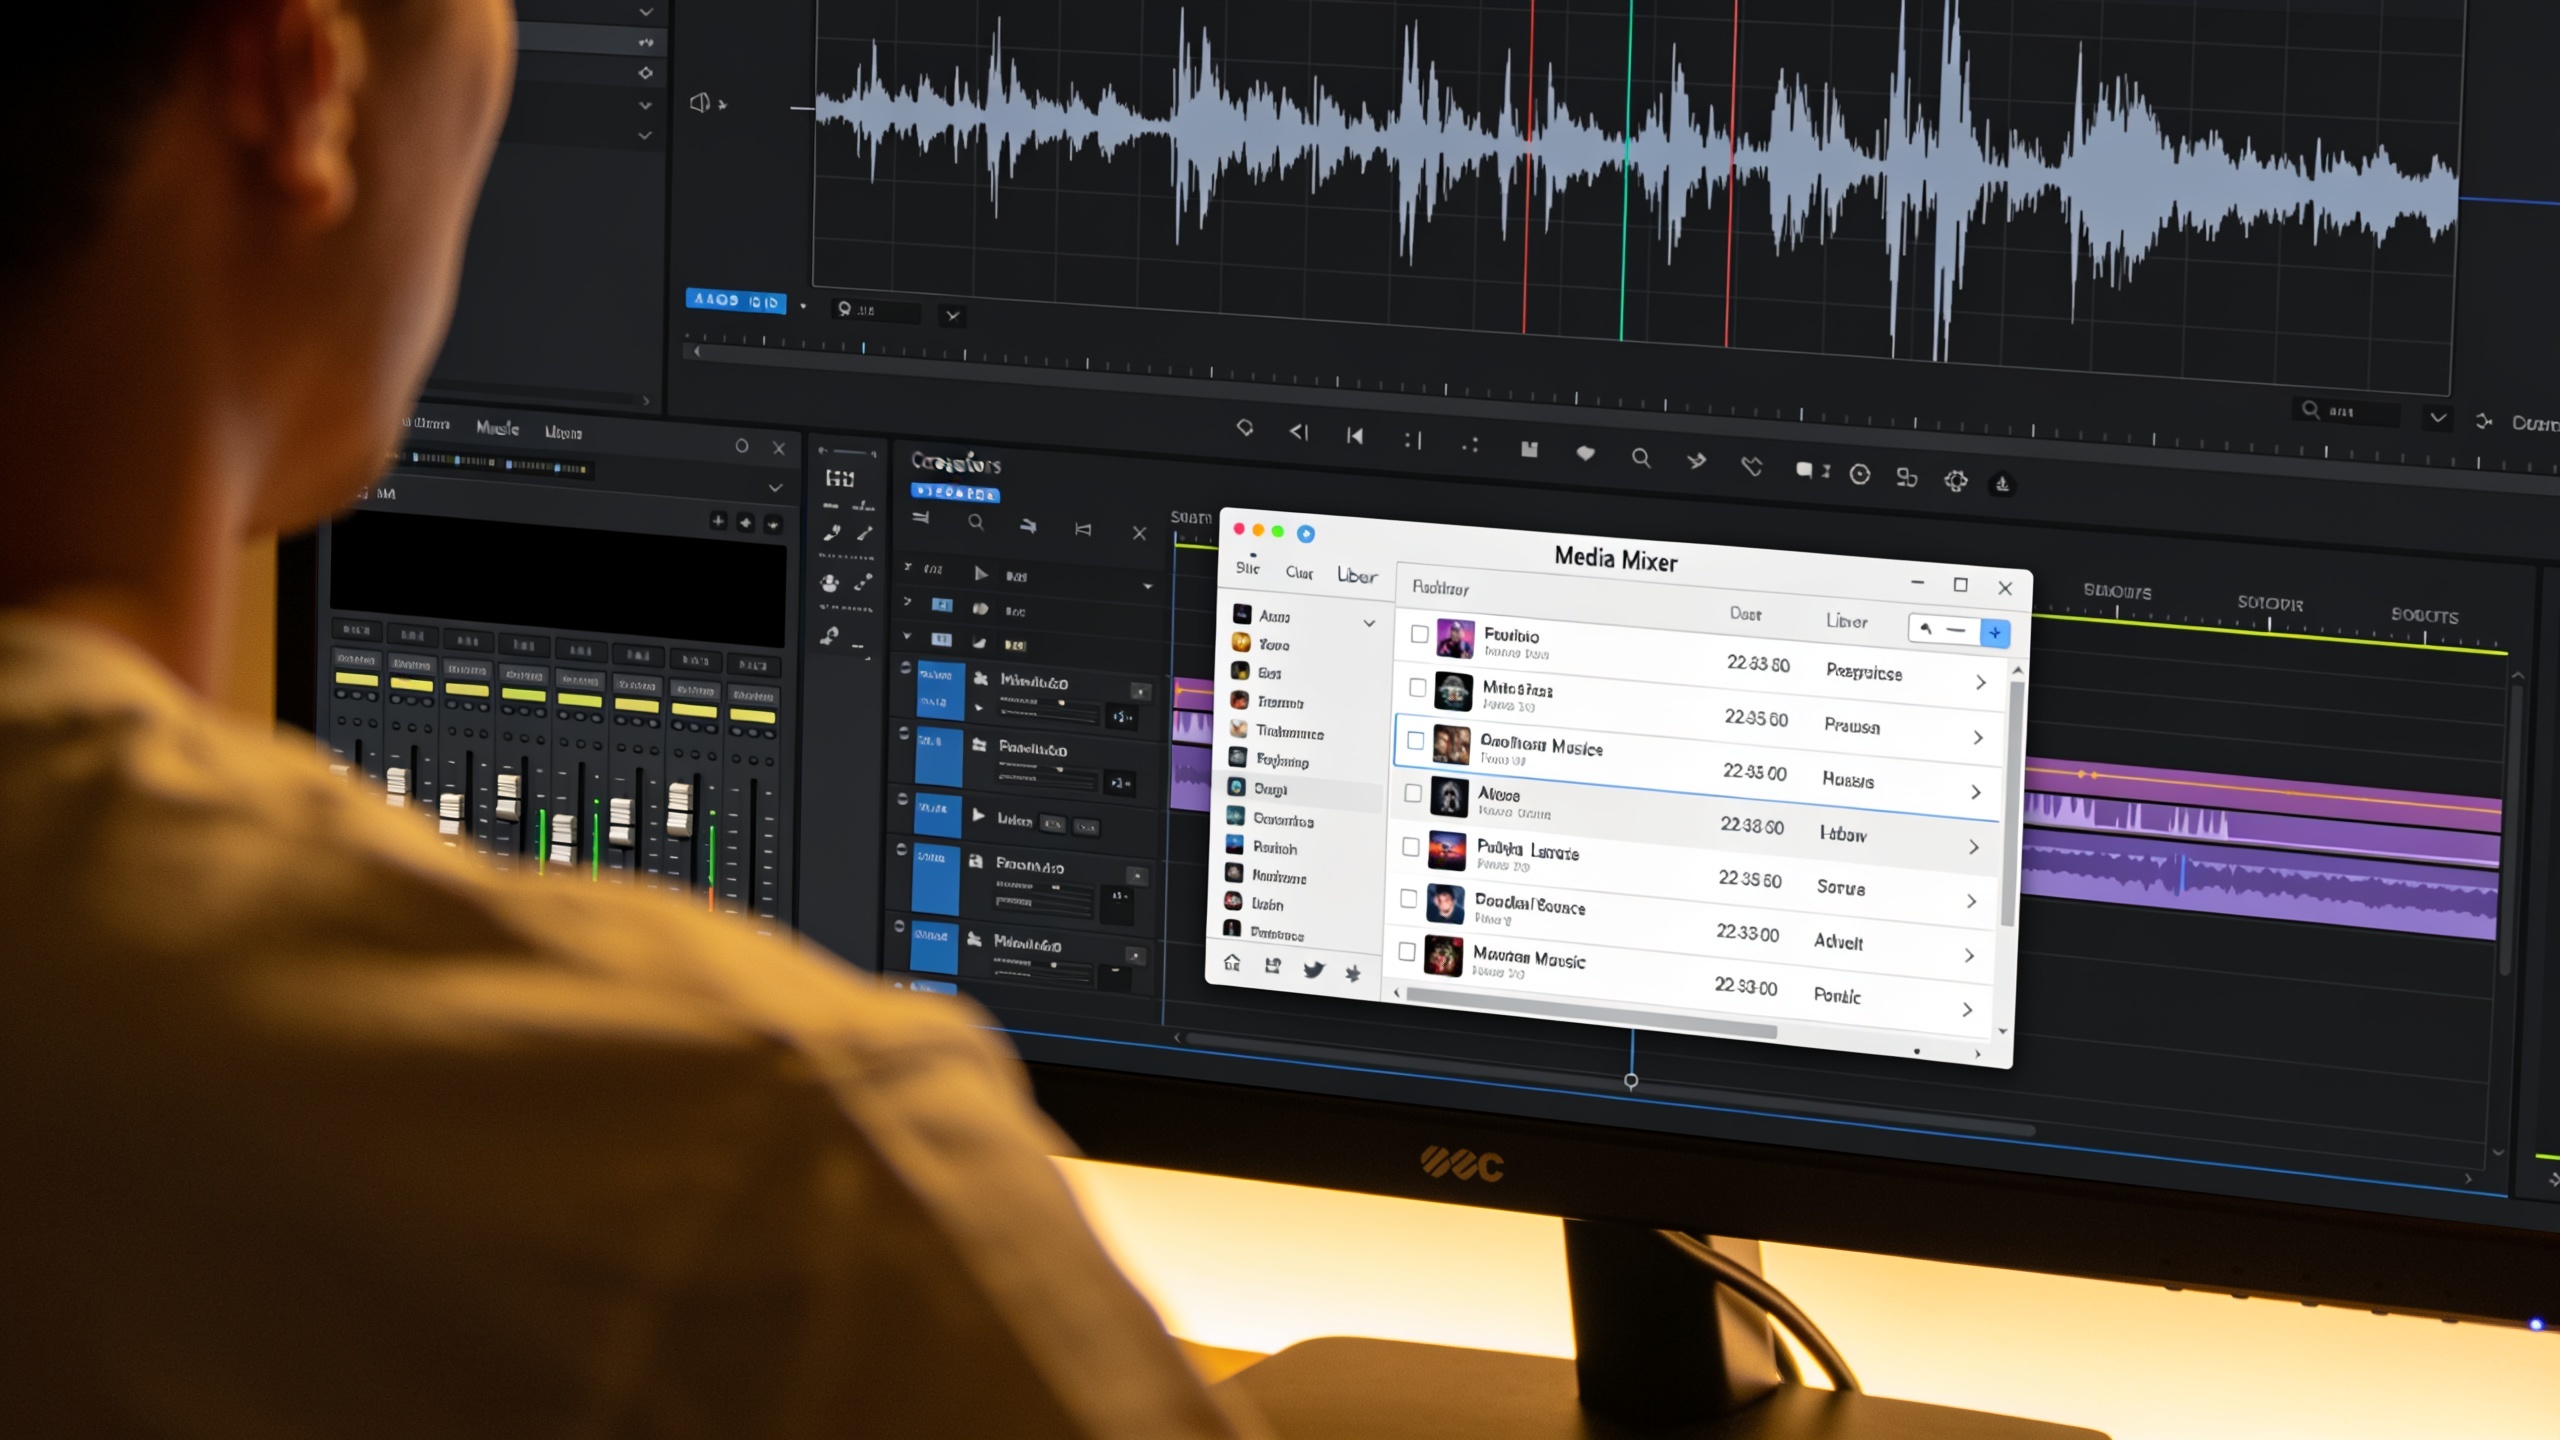Click the circular record icon in transport toolbar

click(1859, 474)
